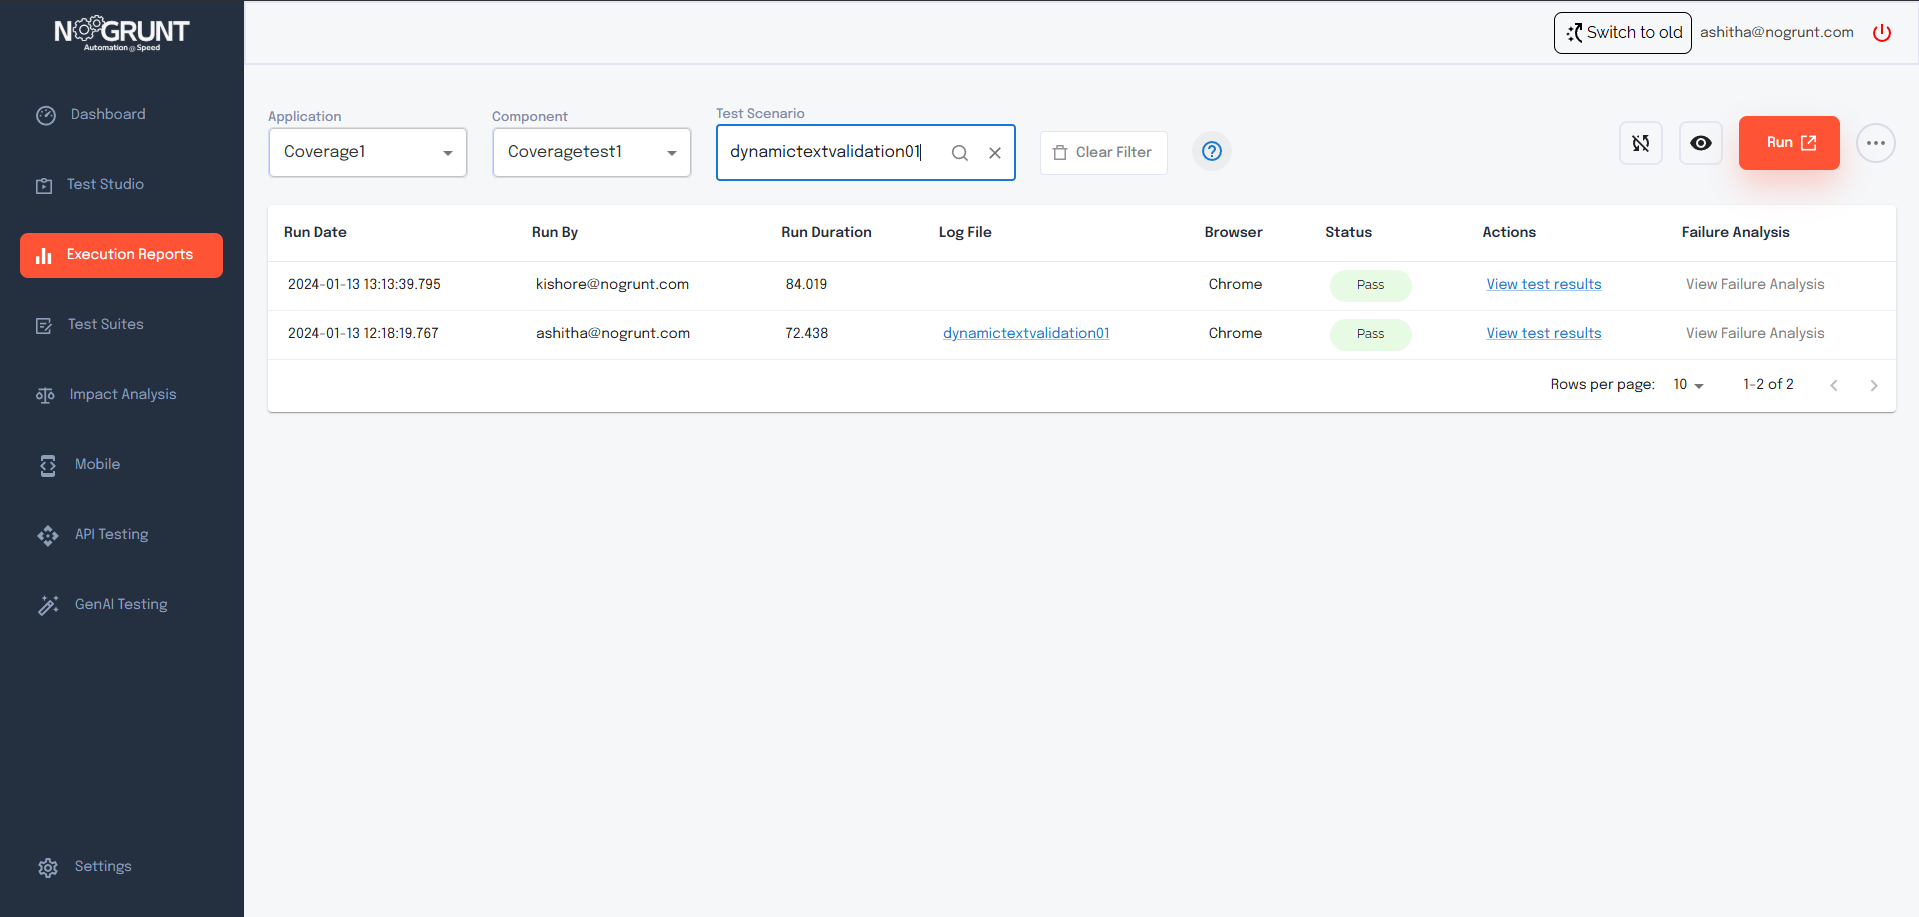Click the 84.019 run duration cell
1919x917 pixels.
point(806,285)
